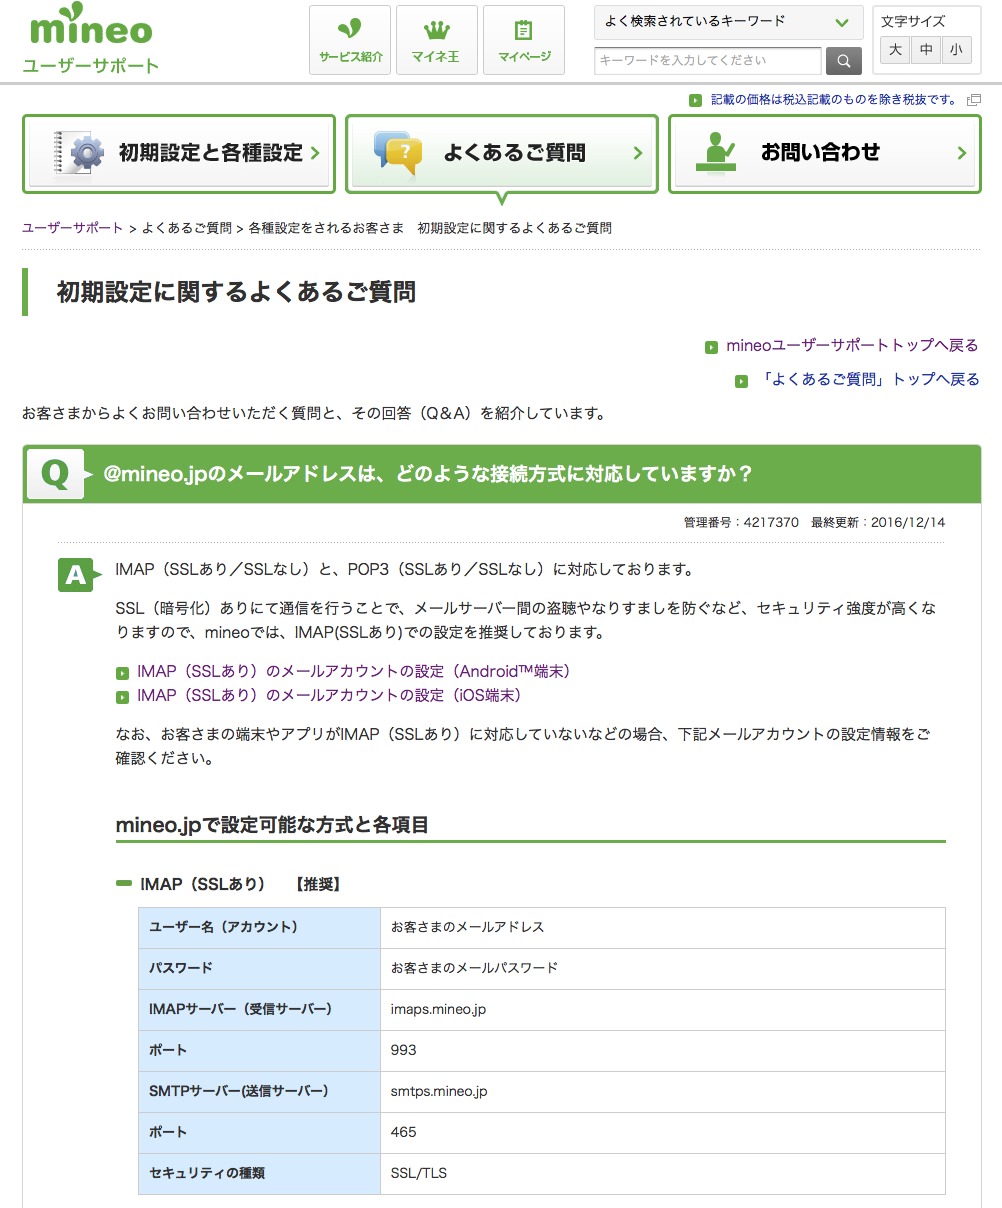The height and width of the screenshot is (1208, 1002).
Task: Click the magnifier search button
Action: (844, 61)
